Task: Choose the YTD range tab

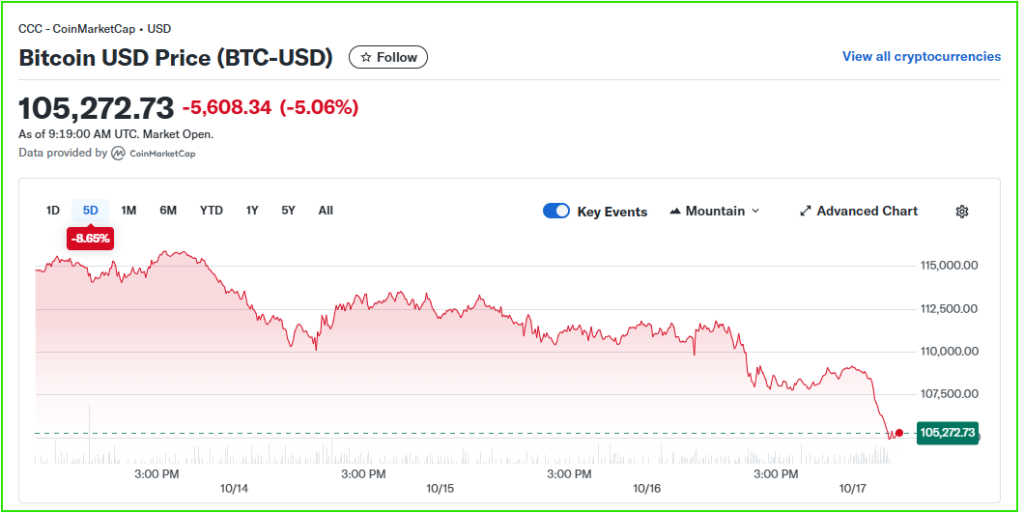Action: (x=211, y=210)
